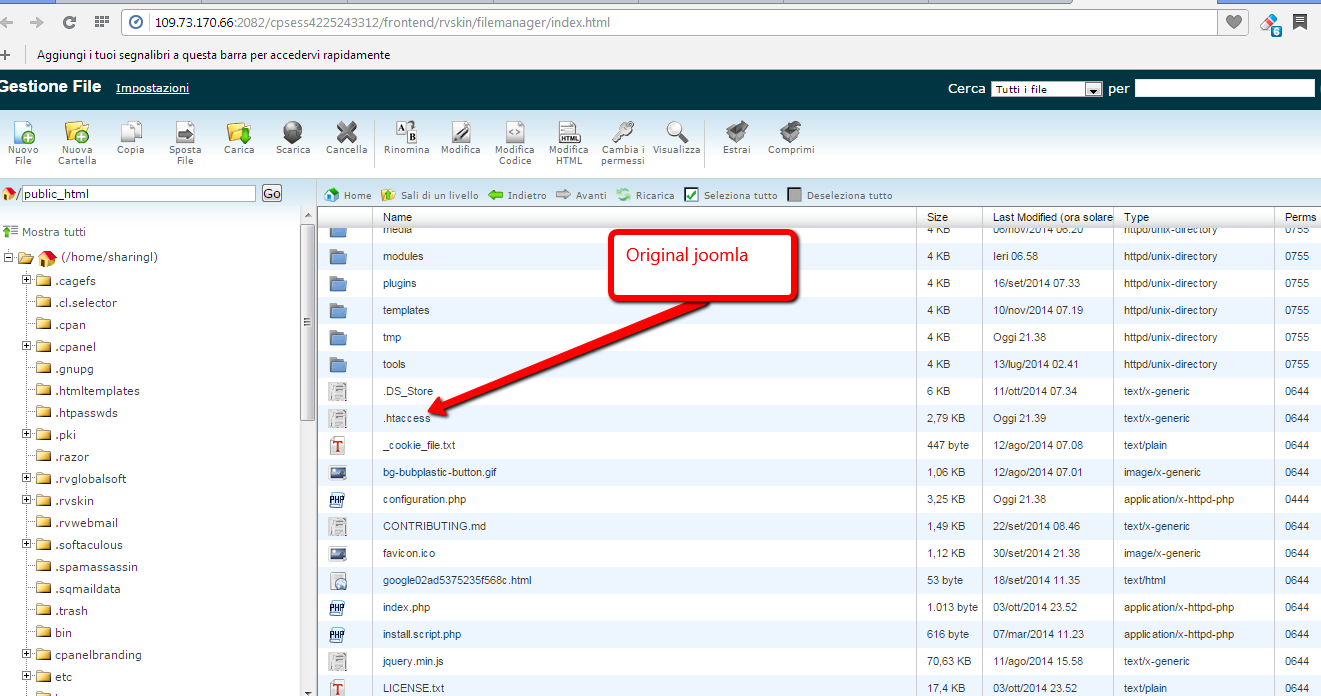The width and height of the screenshot is (1321, 696).
Task: Sort files by Perms column
Action: tap(1300, 217)
